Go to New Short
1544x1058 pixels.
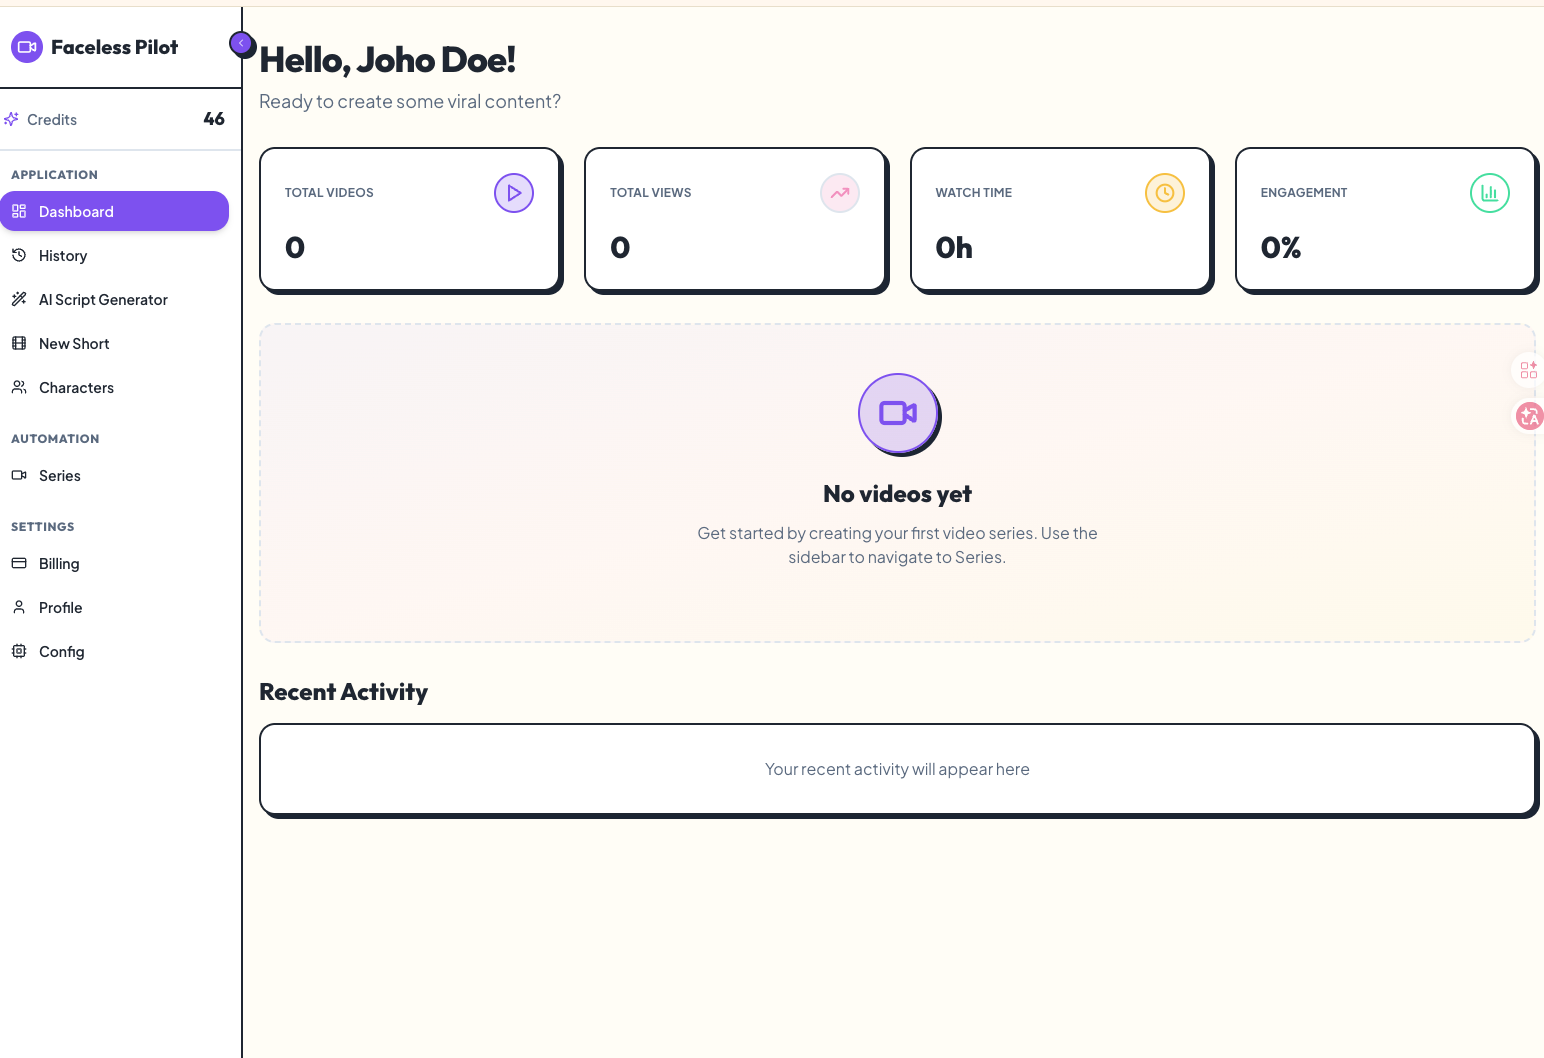coord(74,344)
